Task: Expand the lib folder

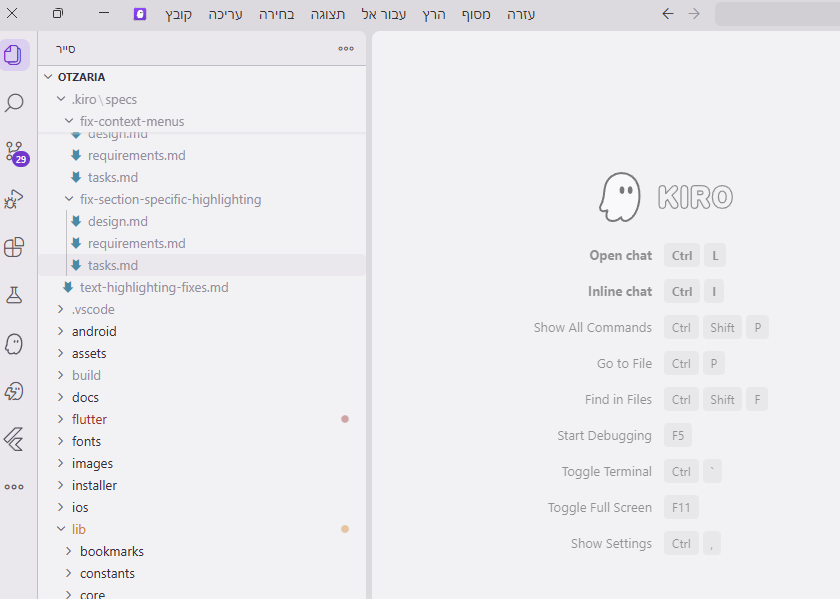Action: coord(79,529)
